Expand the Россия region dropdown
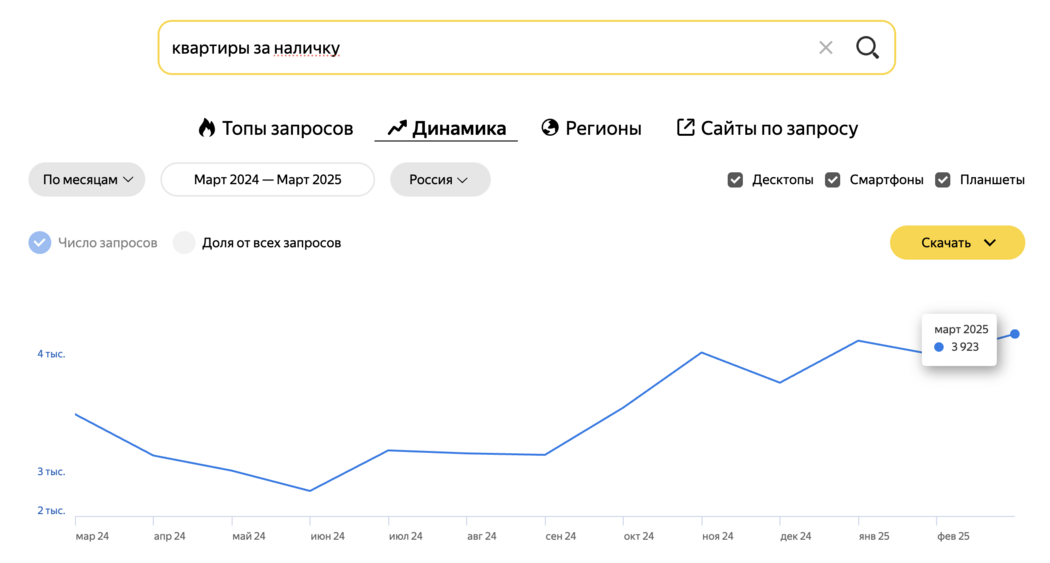 (x=440, y=179)
